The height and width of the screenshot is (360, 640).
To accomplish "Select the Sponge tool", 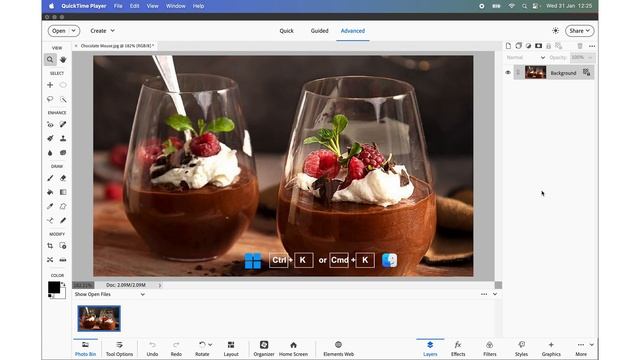I will [63, 153].
